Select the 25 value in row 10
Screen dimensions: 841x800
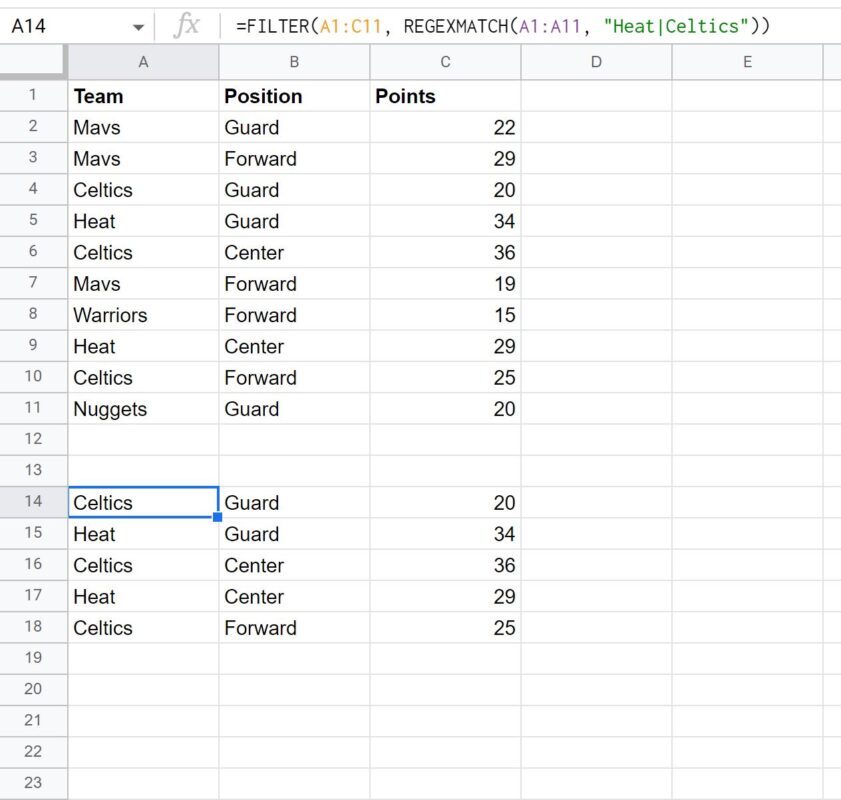click(445, 377)
